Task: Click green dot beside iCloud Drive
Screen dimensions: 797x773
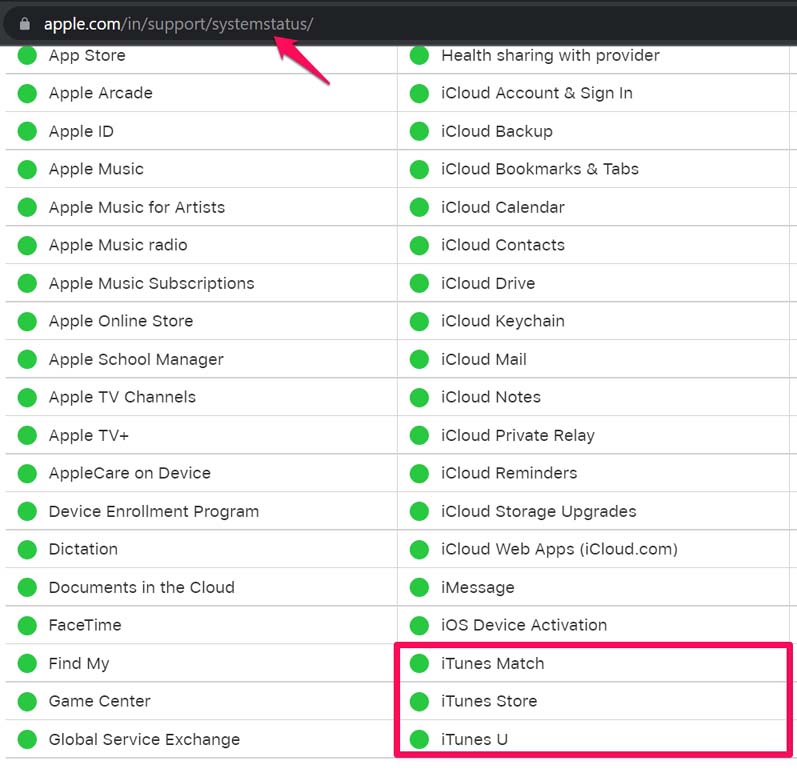Action: [x=419, y=284]
